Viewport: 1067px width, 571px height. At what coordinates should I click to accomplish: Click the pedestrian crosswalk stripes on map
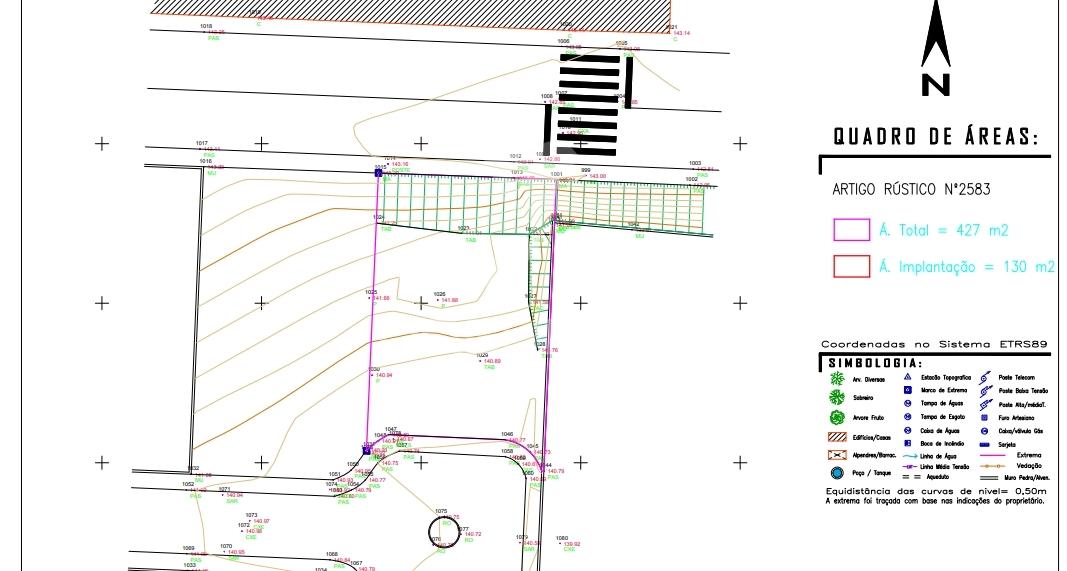pyautogui.click(x=588, y=104)
